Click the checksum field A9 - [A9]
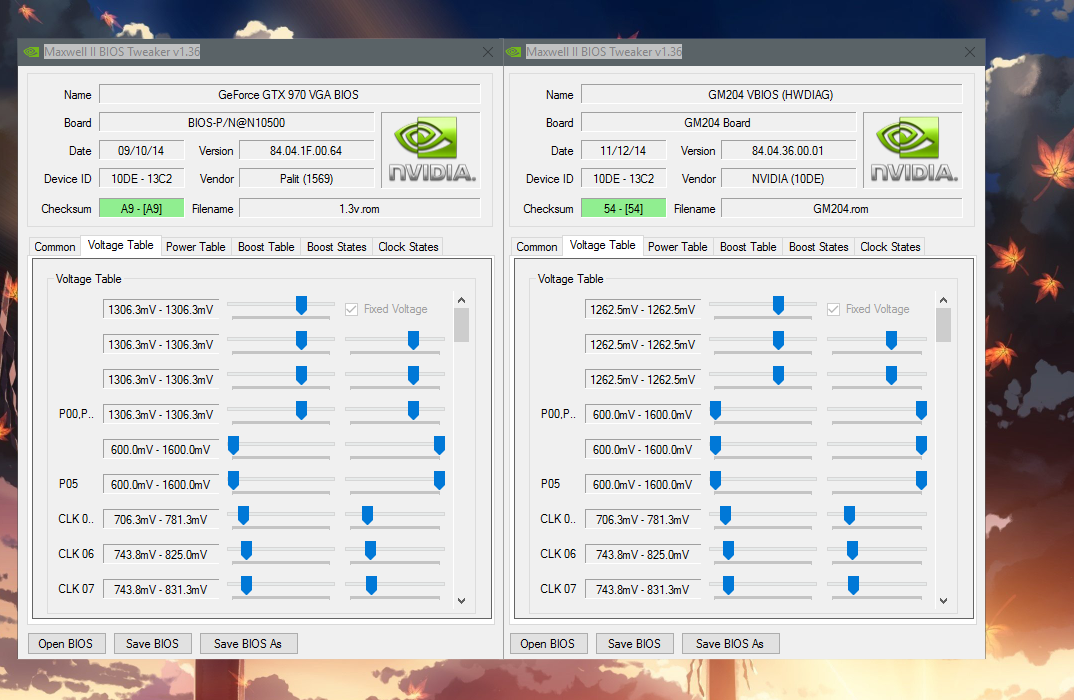The height and width of the screenshot is (700, 1074). (x=142, y=208)
